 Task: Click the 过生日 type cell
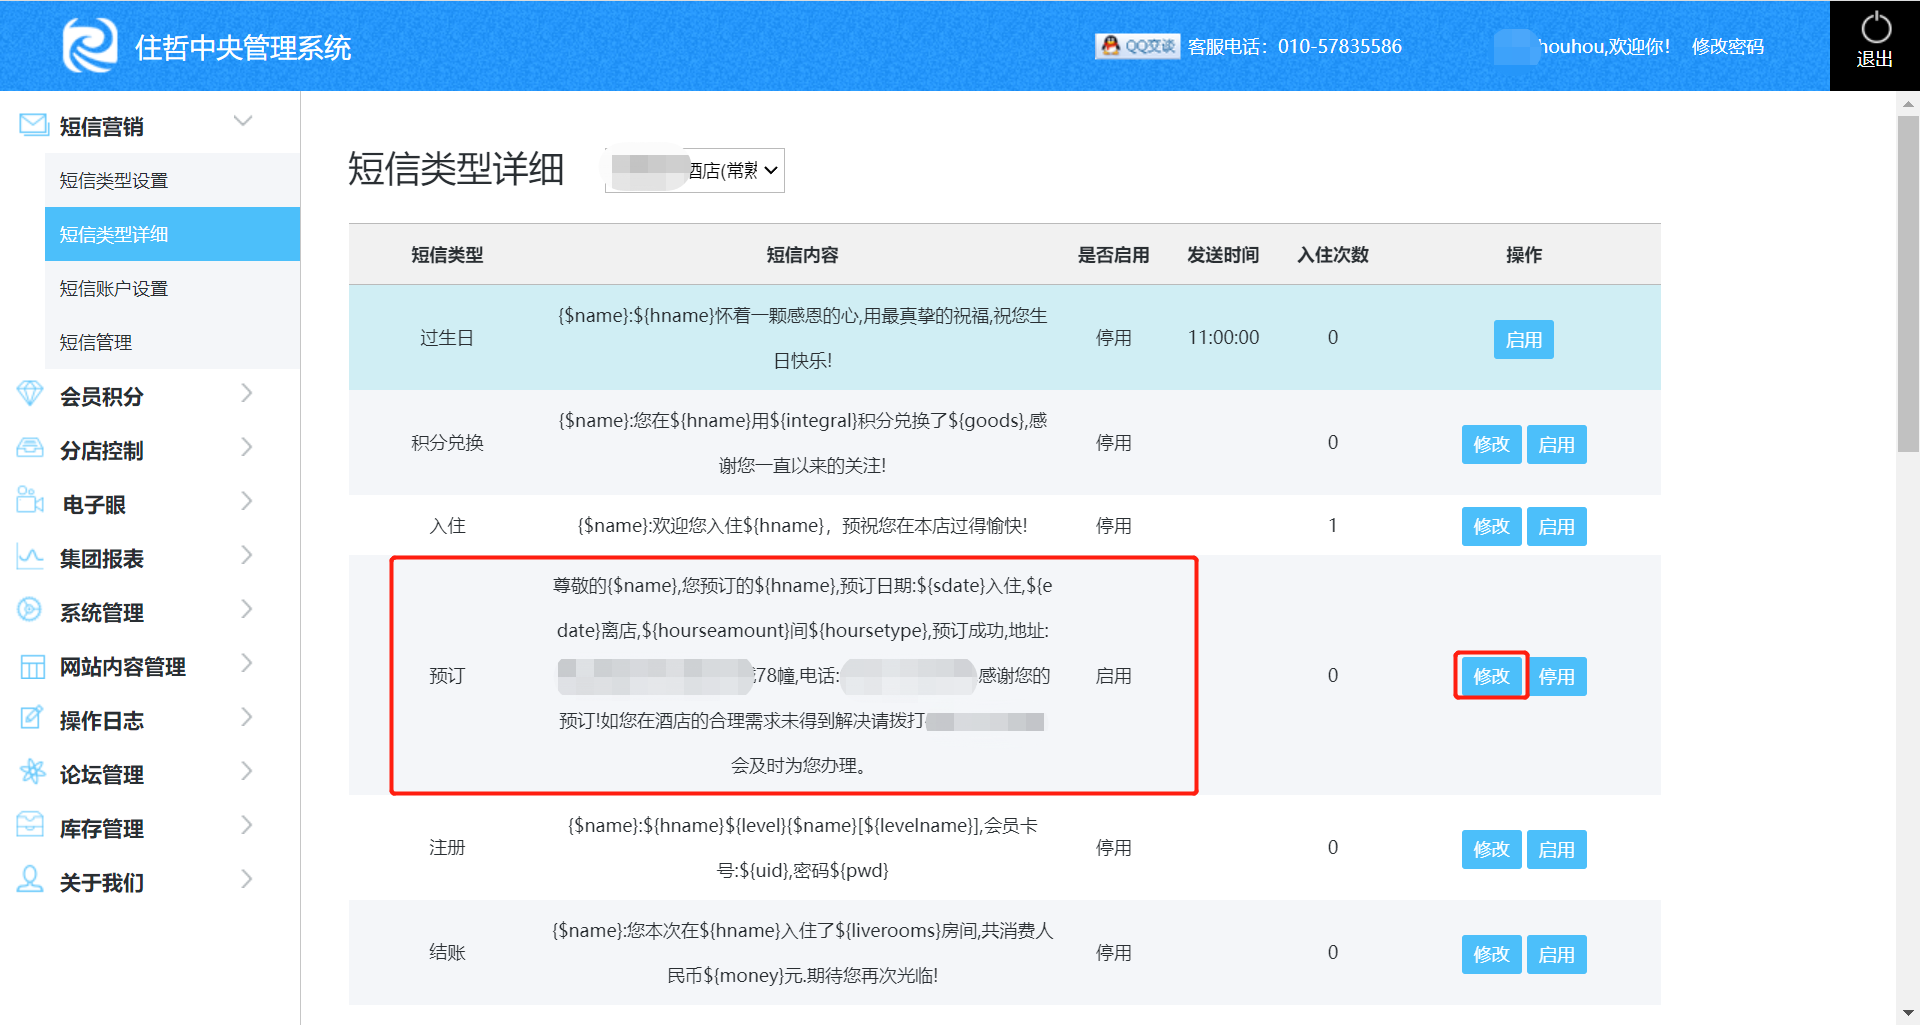click(447, 337)
